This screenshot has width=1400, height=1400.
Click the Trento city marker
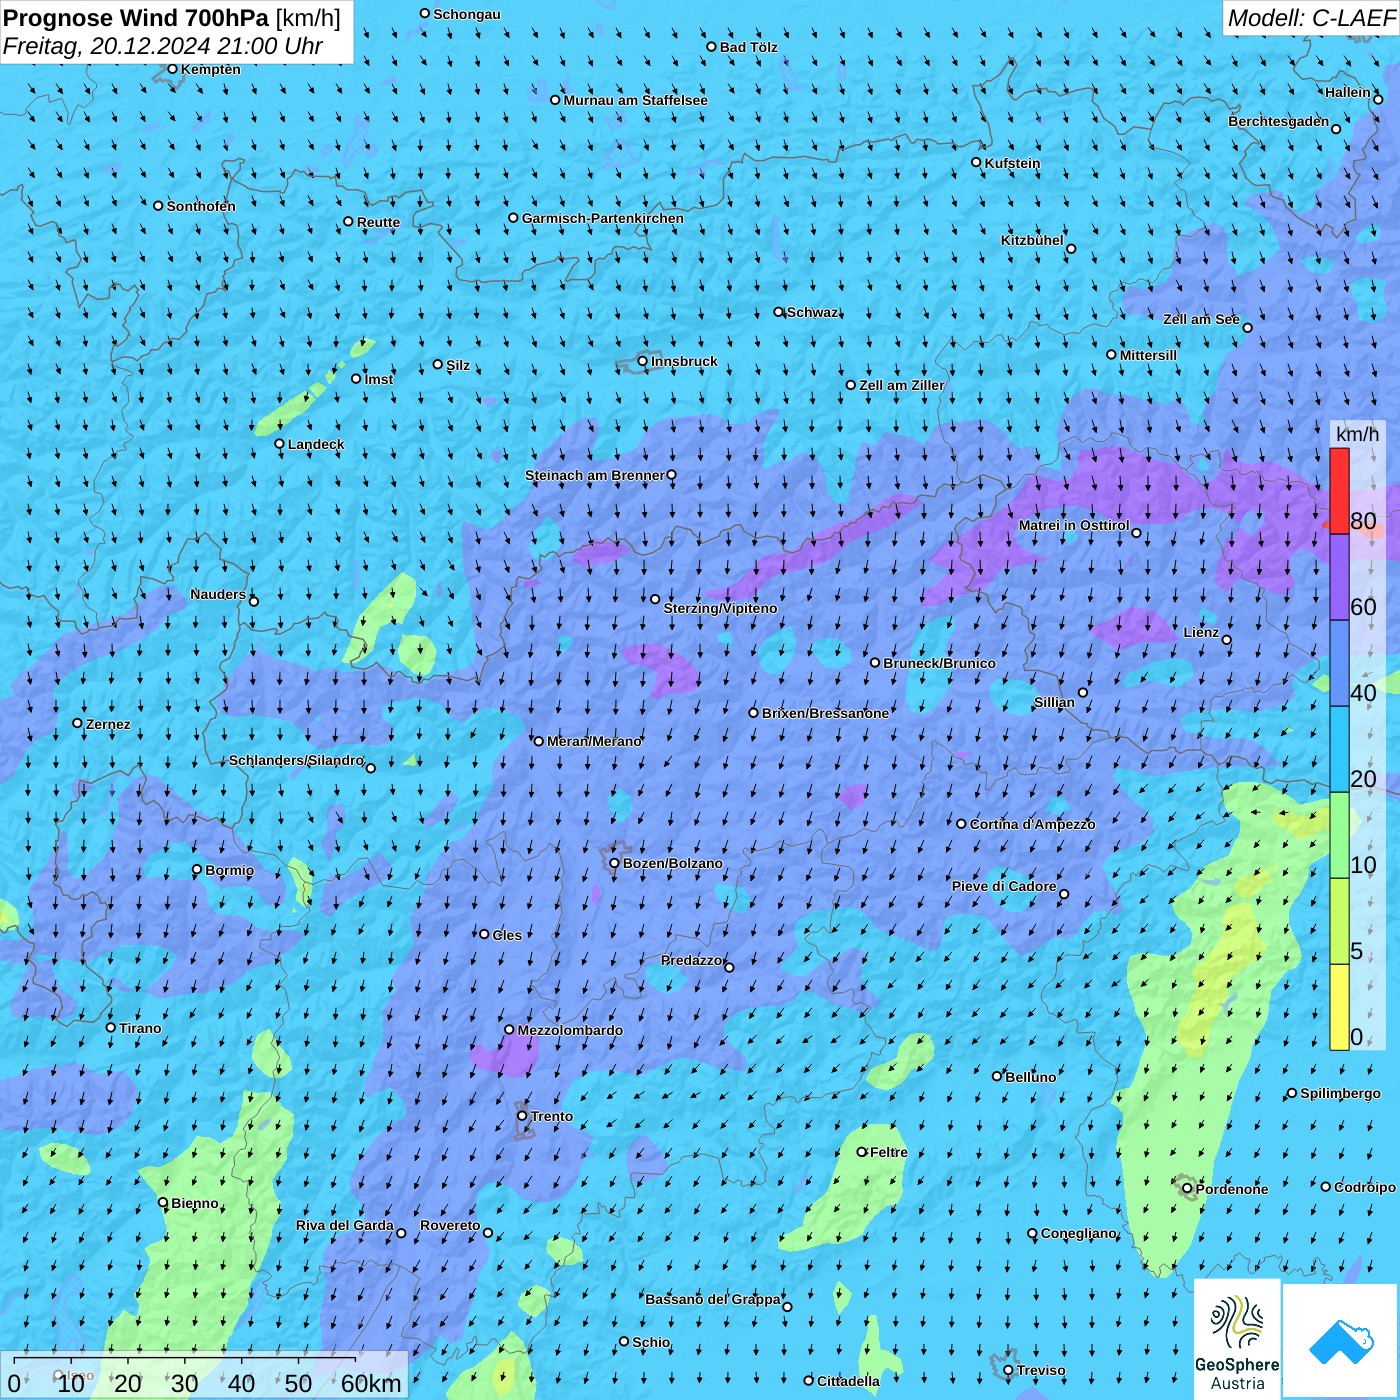point(522,1115)
